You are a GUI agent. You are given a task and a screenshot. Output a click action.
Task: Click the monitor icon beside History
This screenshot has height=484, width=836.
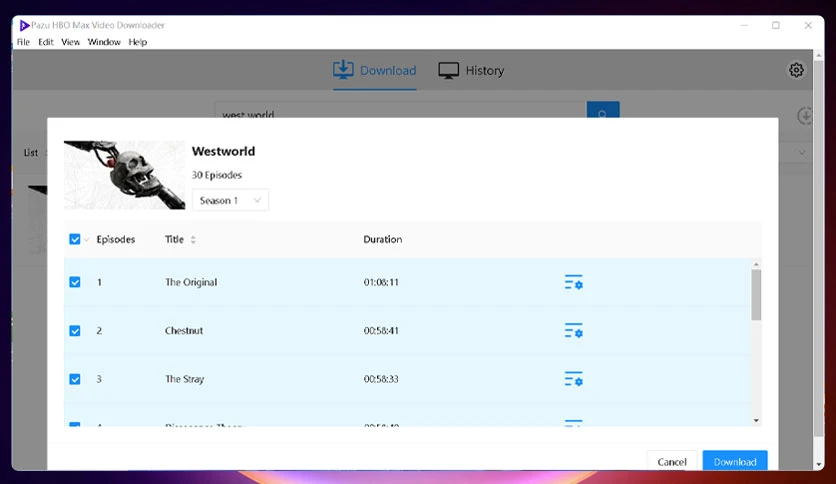click(x=448, y=70)
